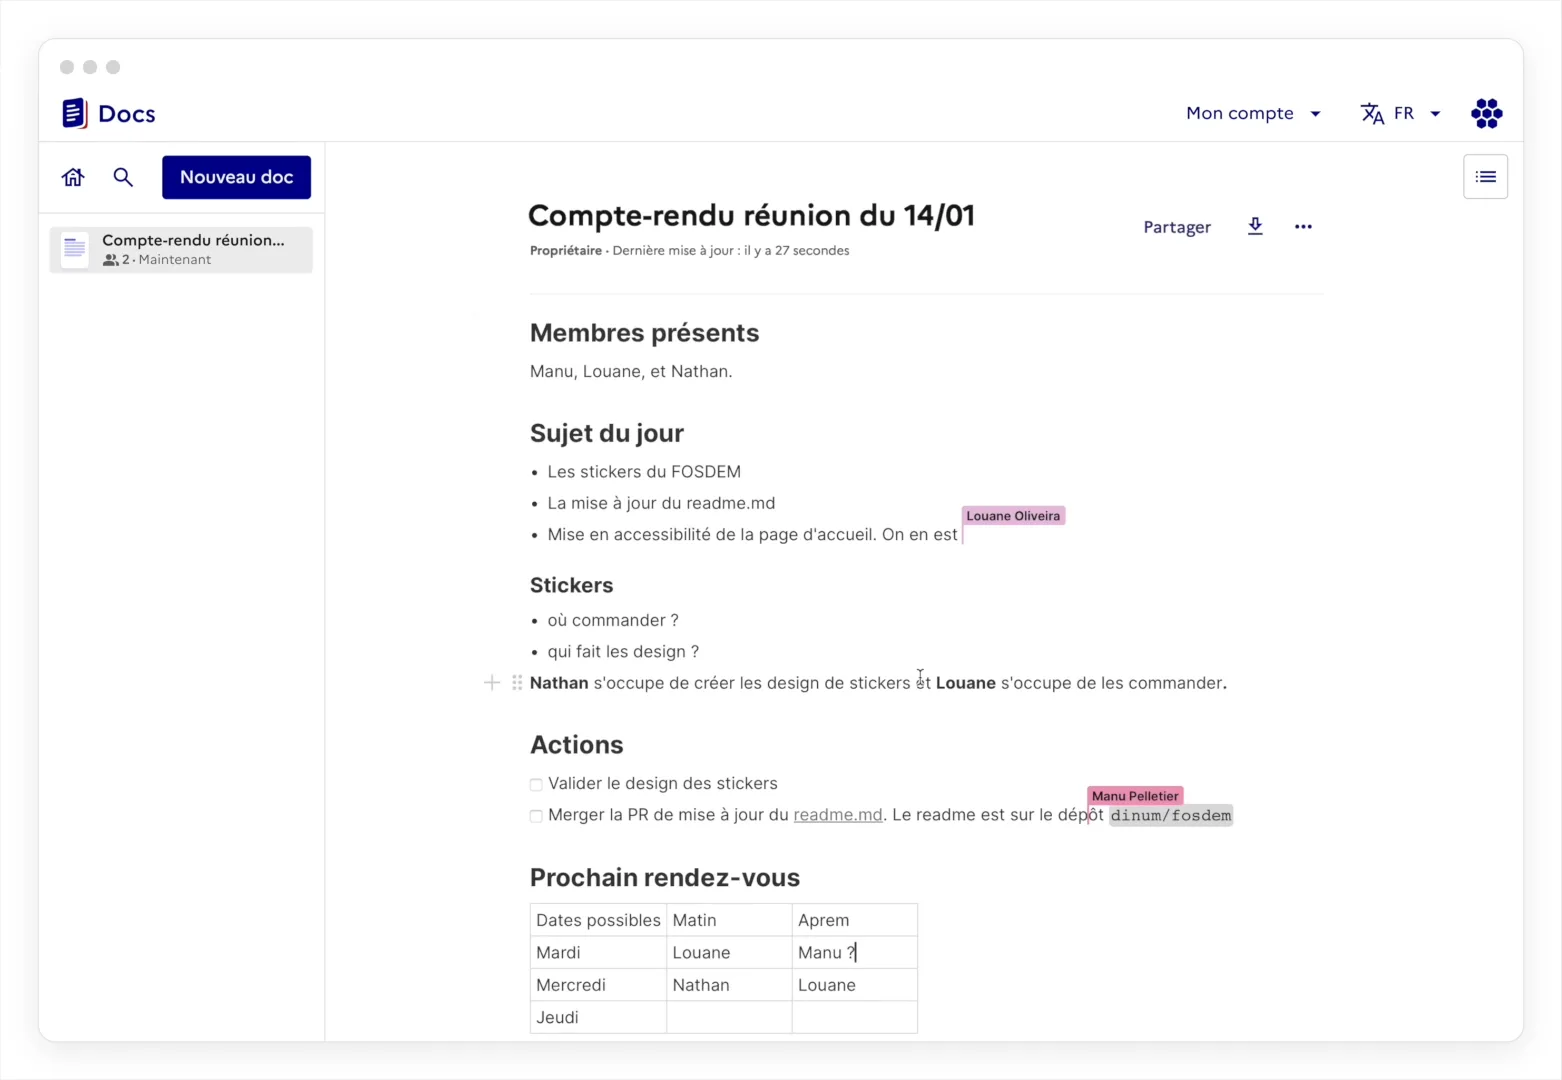Open search with the magnifier icon
This screenshot has height=1080, width=1562.
[123, 177]
